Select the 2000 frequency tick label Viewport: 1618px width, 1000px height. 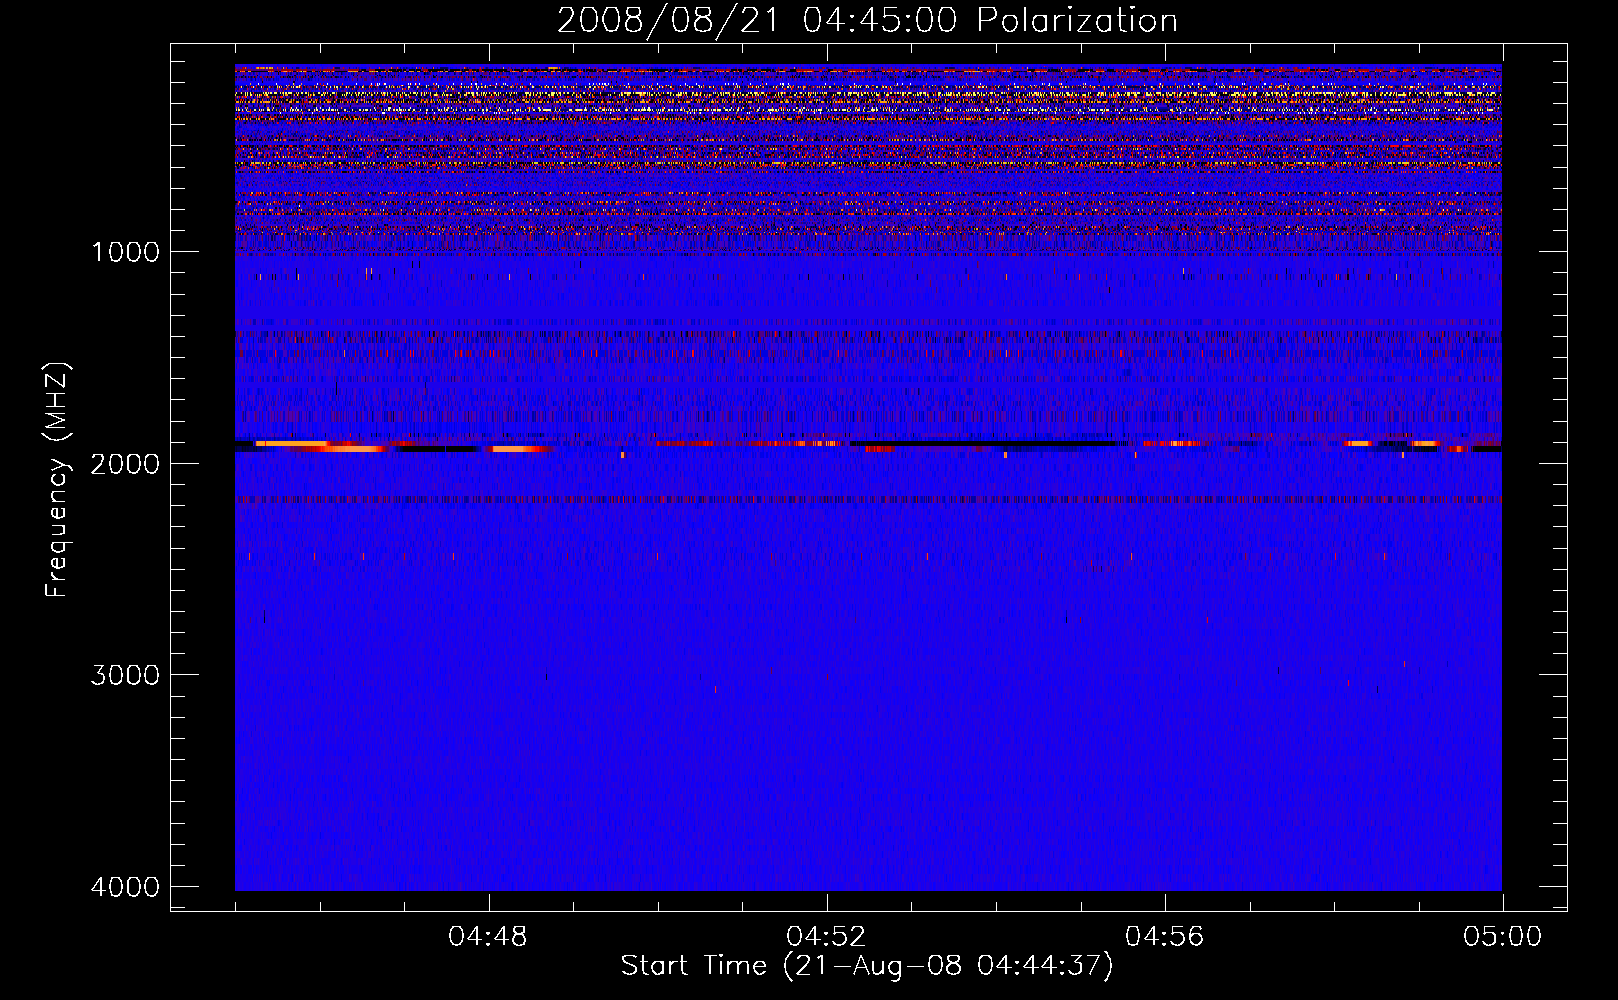pos(125,464)
